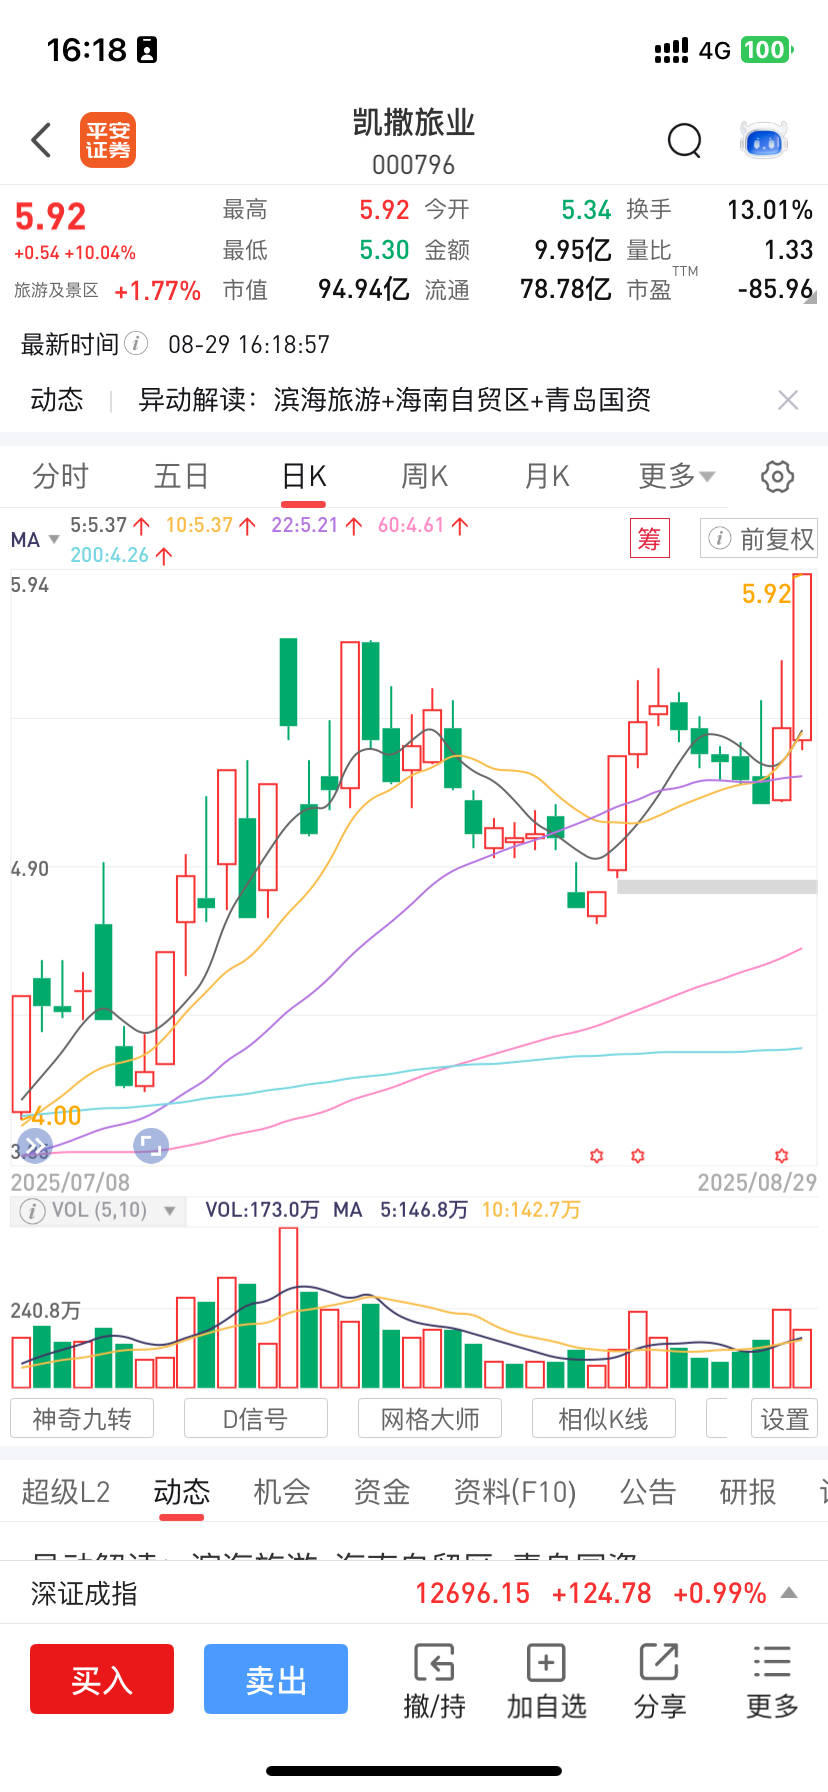Tap the 2025/08/29 end date label

tap(757, 1183)
